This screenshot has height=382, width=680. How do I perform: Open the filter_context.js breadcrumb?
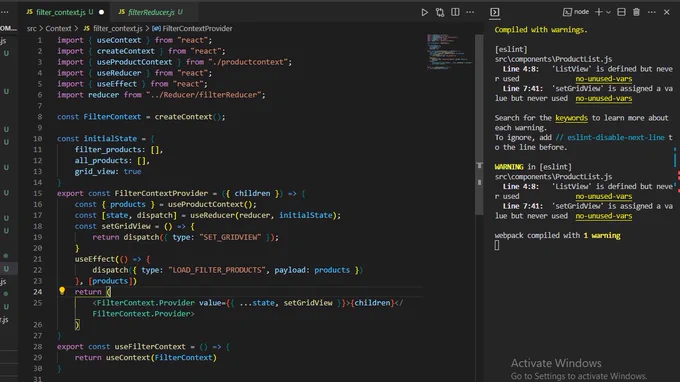tap(113, 29)
